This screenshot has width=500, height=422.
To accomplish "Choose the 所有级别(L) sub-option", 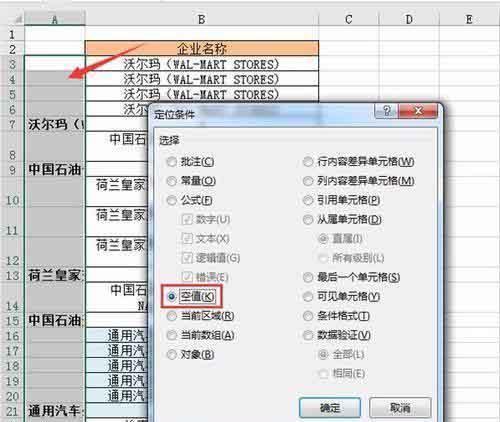I will (323, 258).
